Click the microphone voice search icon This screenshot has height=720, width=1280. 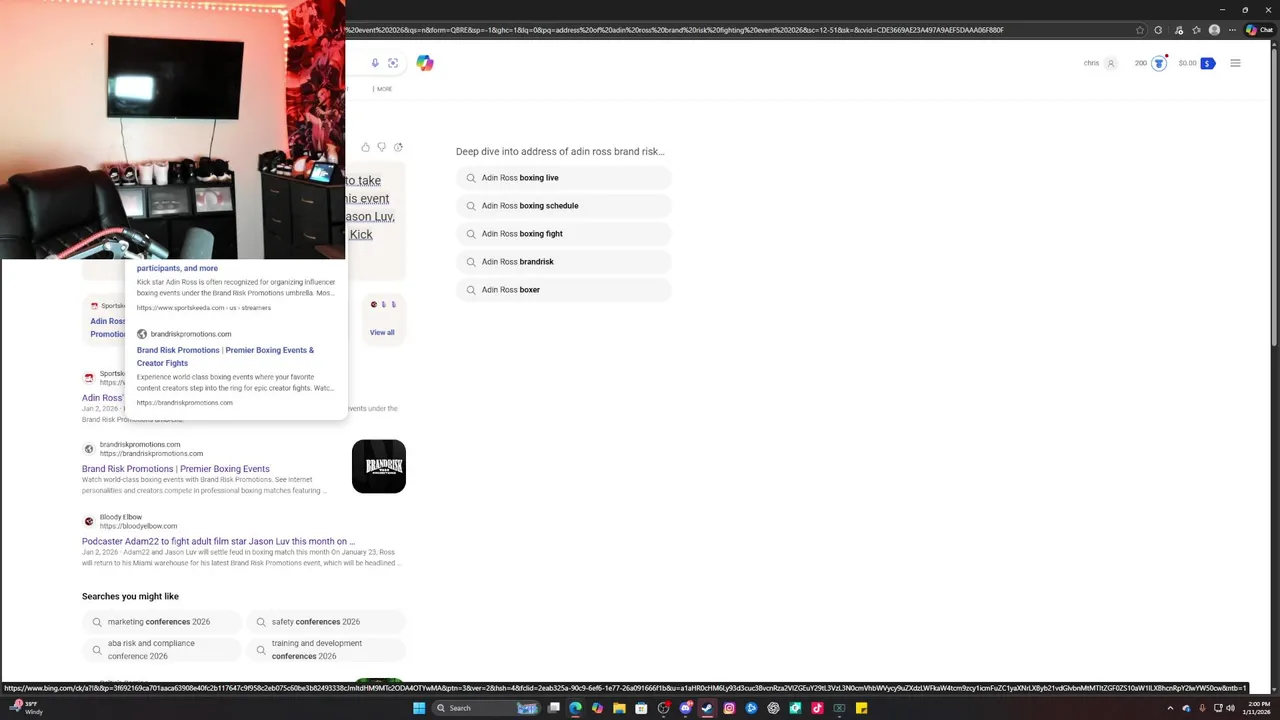(375, 63)
